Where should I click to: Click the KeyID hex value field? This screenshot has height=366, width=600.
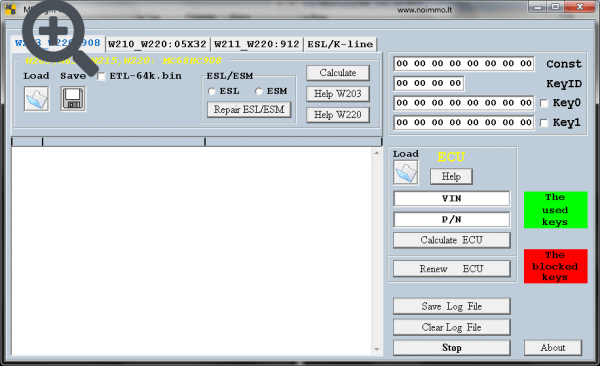click(429, 83)
